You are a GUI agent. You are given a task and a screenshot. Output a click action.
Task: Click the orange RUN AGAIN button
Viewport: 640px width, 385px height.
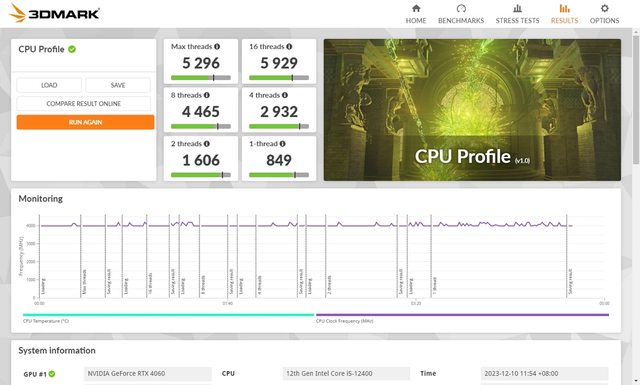click(85, 122)
